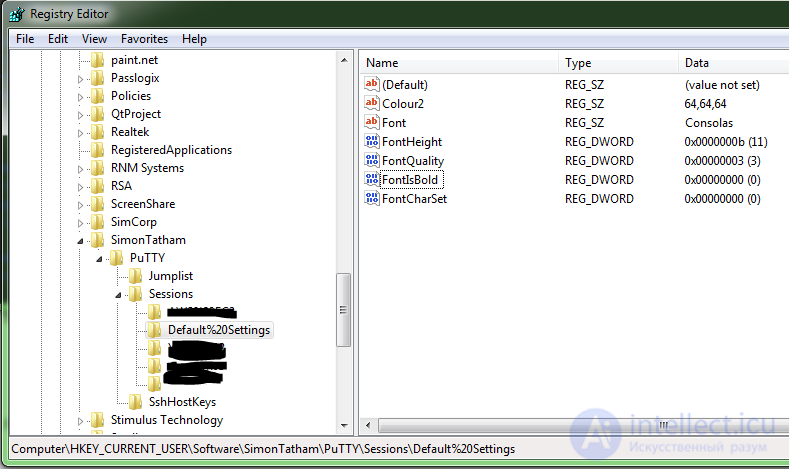Expand the ScreenShare key
This screenshot has height=469, width=789.
(x=81, y=205)
